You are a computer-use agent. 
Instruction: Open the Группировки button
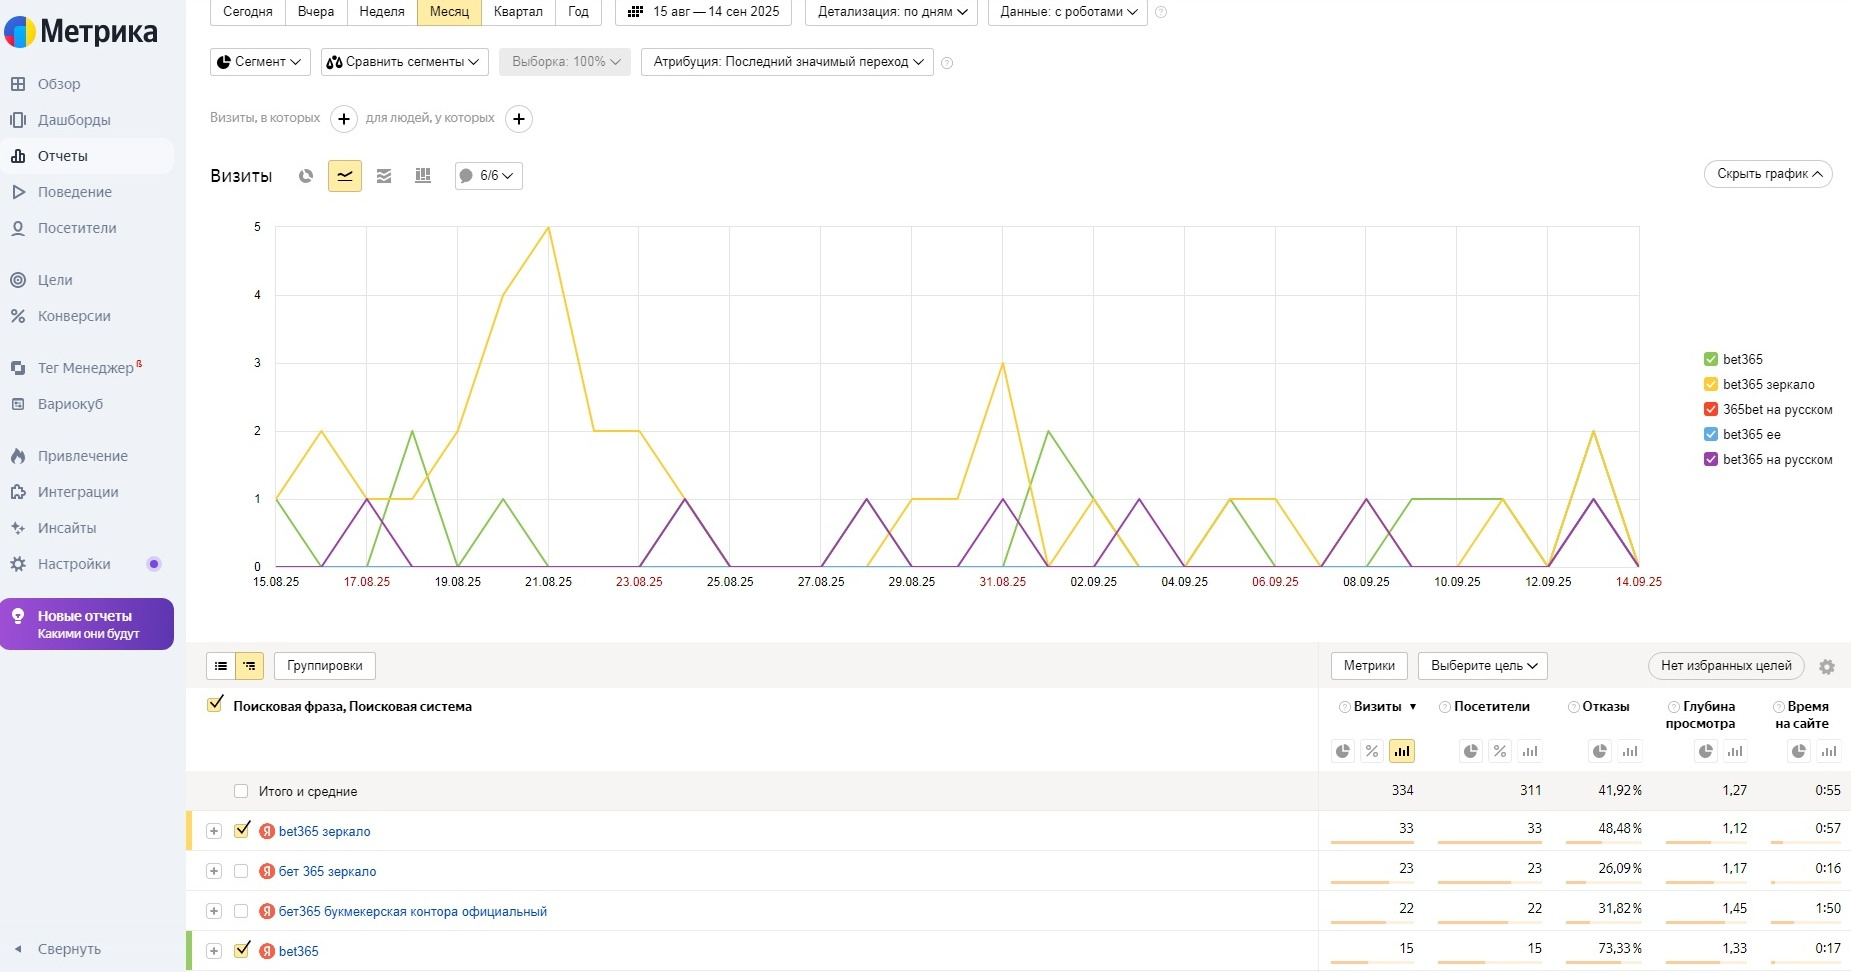[x=325, y=666]
